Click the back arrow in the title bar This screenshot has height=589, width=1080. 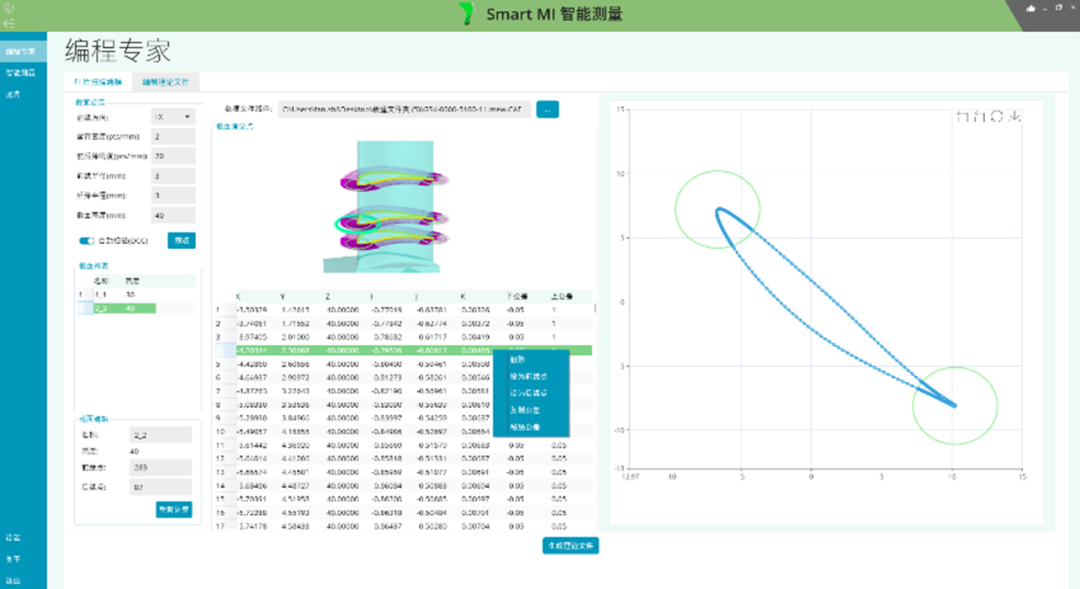click(8, 23)
